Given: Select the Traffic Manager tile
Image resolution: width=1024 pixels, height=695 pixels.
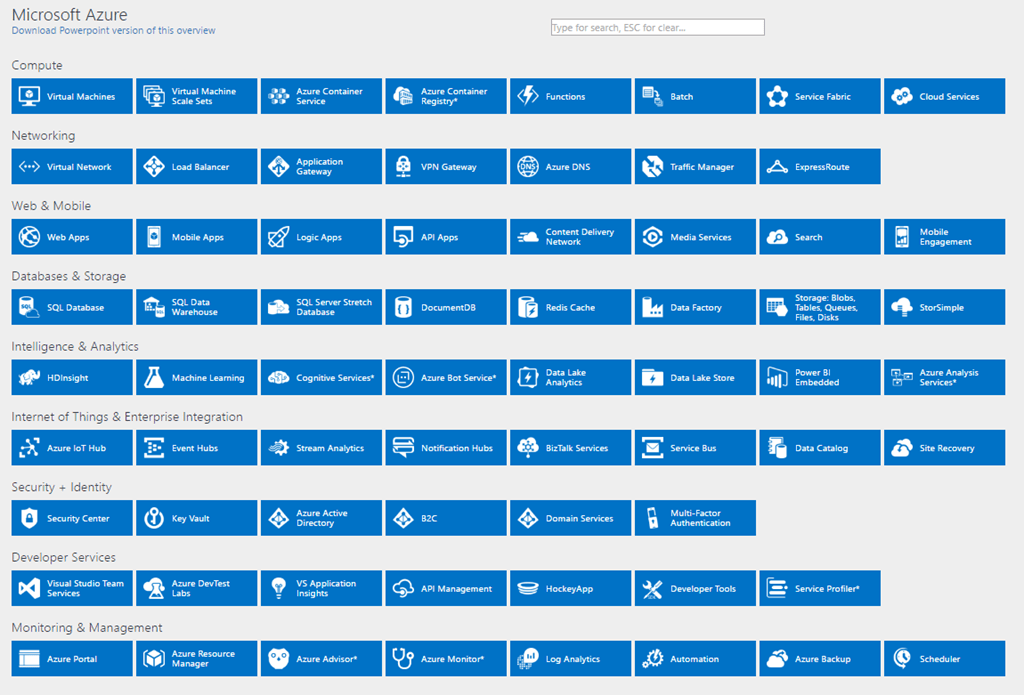Looking at the screenshot, I should point(696,167).
